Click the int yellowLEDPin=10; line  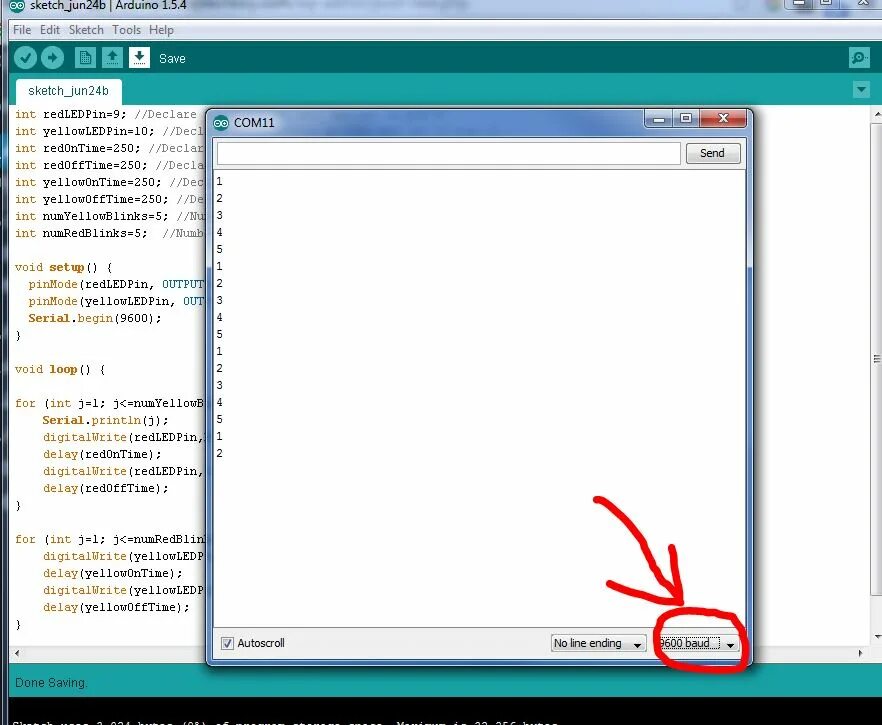click(84, 131)
